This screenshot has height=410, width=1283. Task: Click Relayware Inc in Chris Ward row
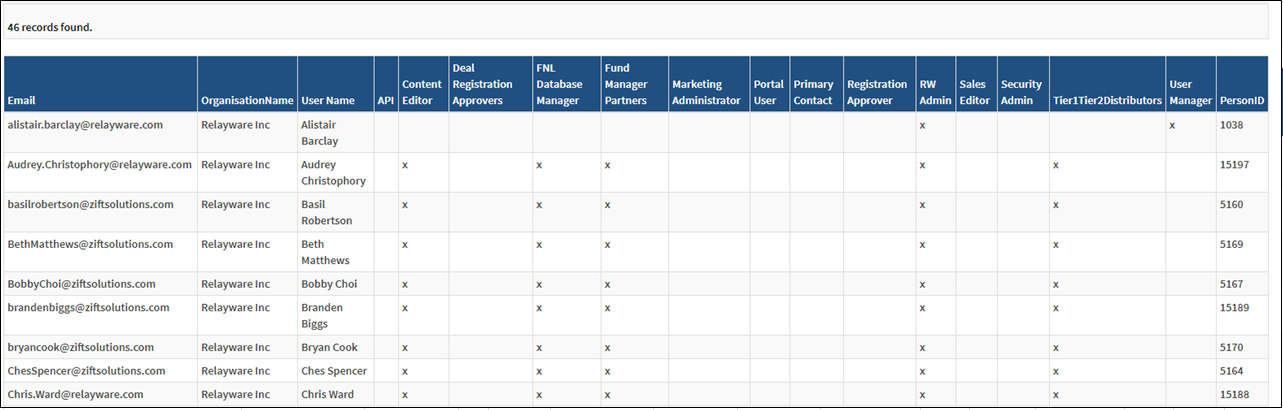click(x=235, y=395)
